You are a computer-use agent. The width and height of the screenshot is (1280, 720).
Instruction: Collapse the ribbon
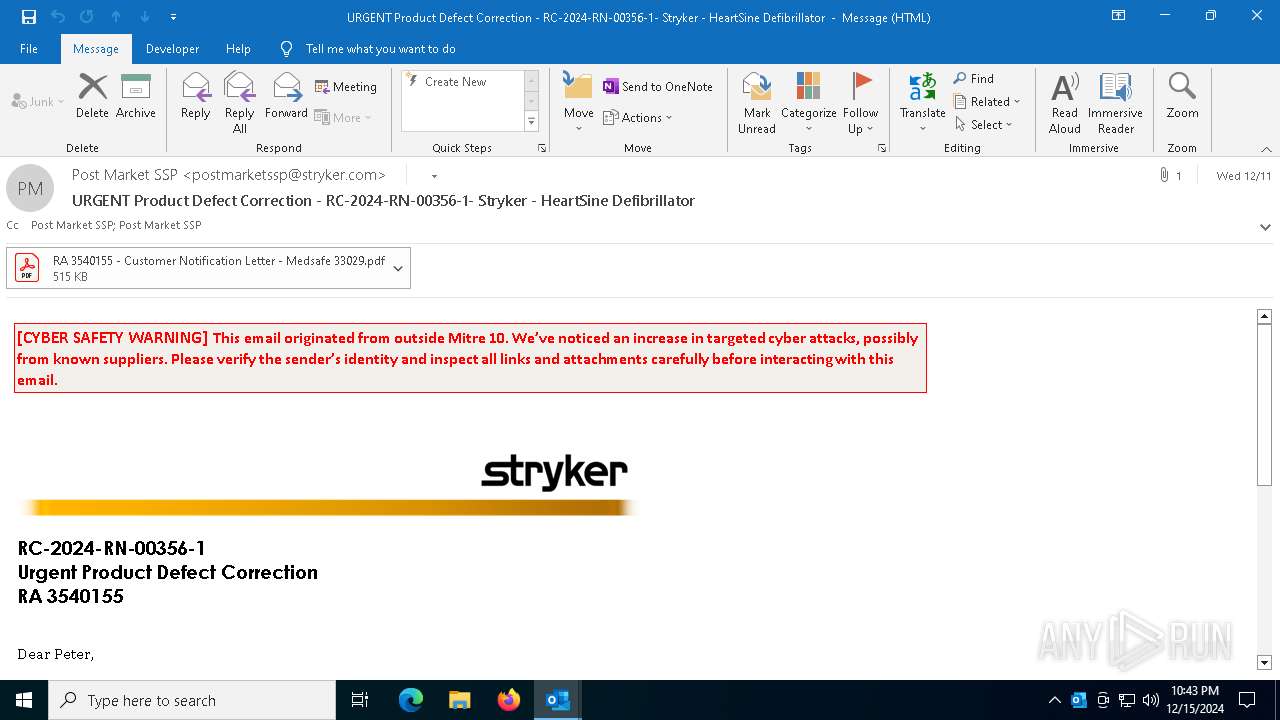pos(1265,149)
